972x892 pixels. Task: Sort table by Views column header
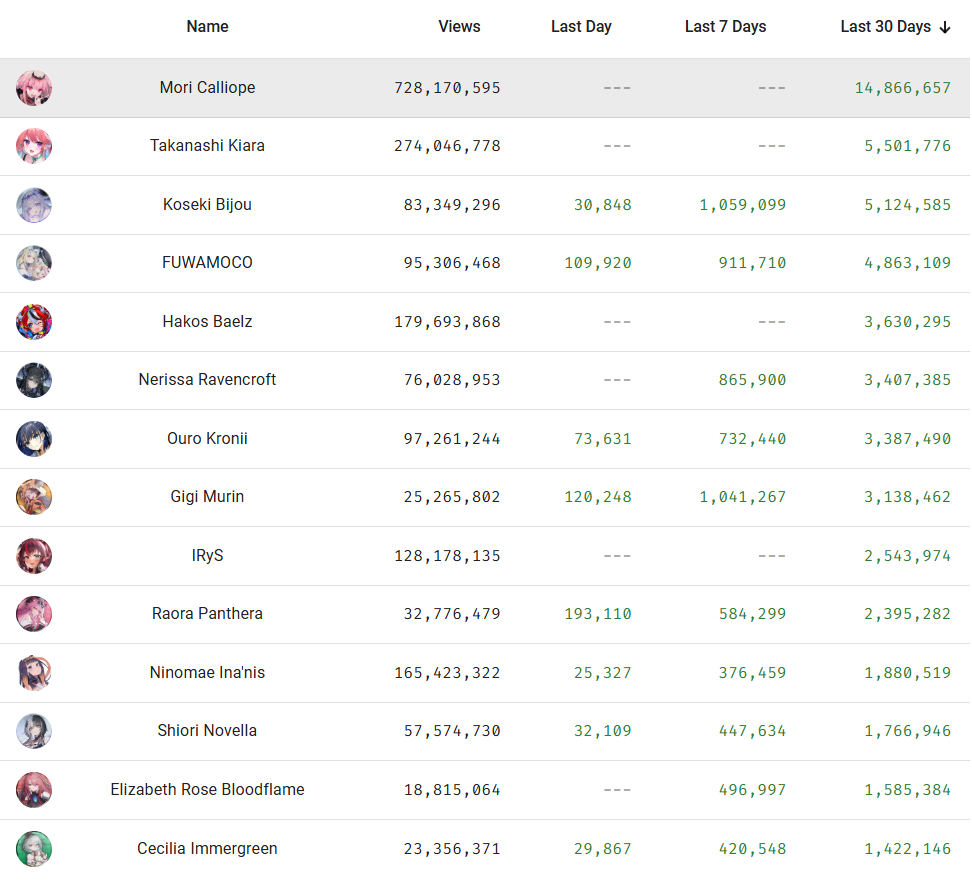[459, 27]
